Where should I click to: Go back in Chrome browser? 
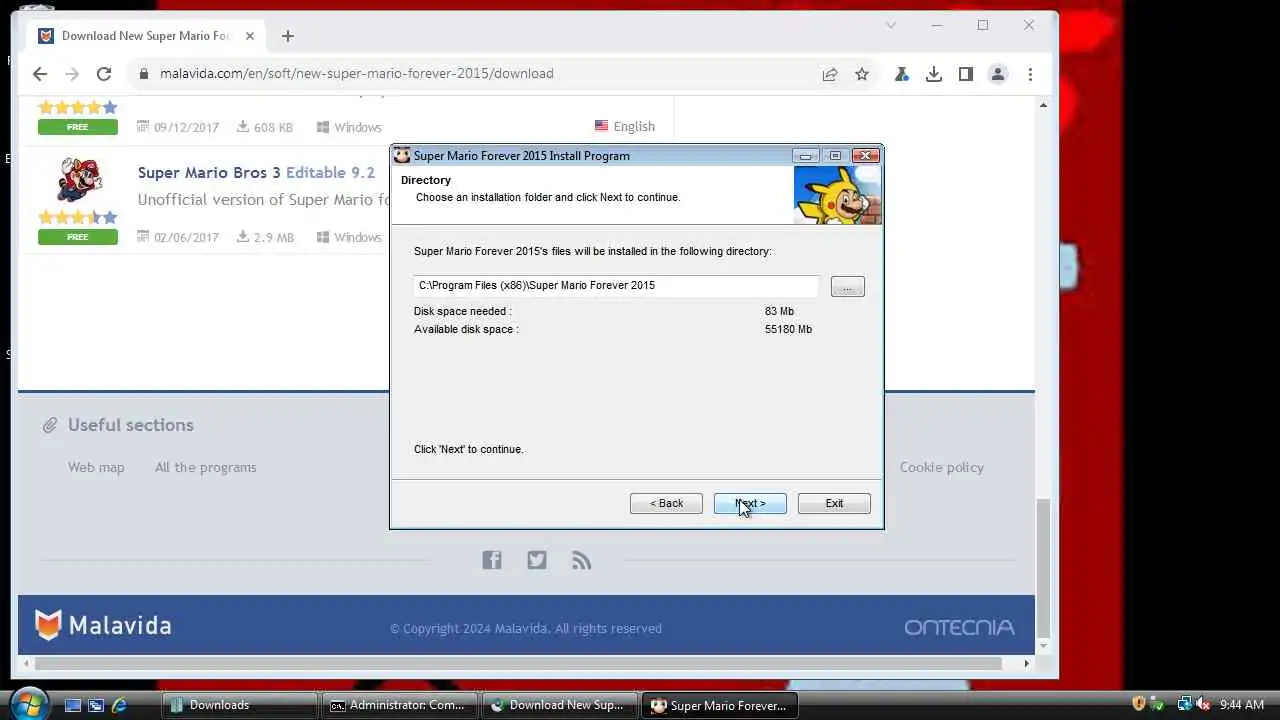click(40, 74)
